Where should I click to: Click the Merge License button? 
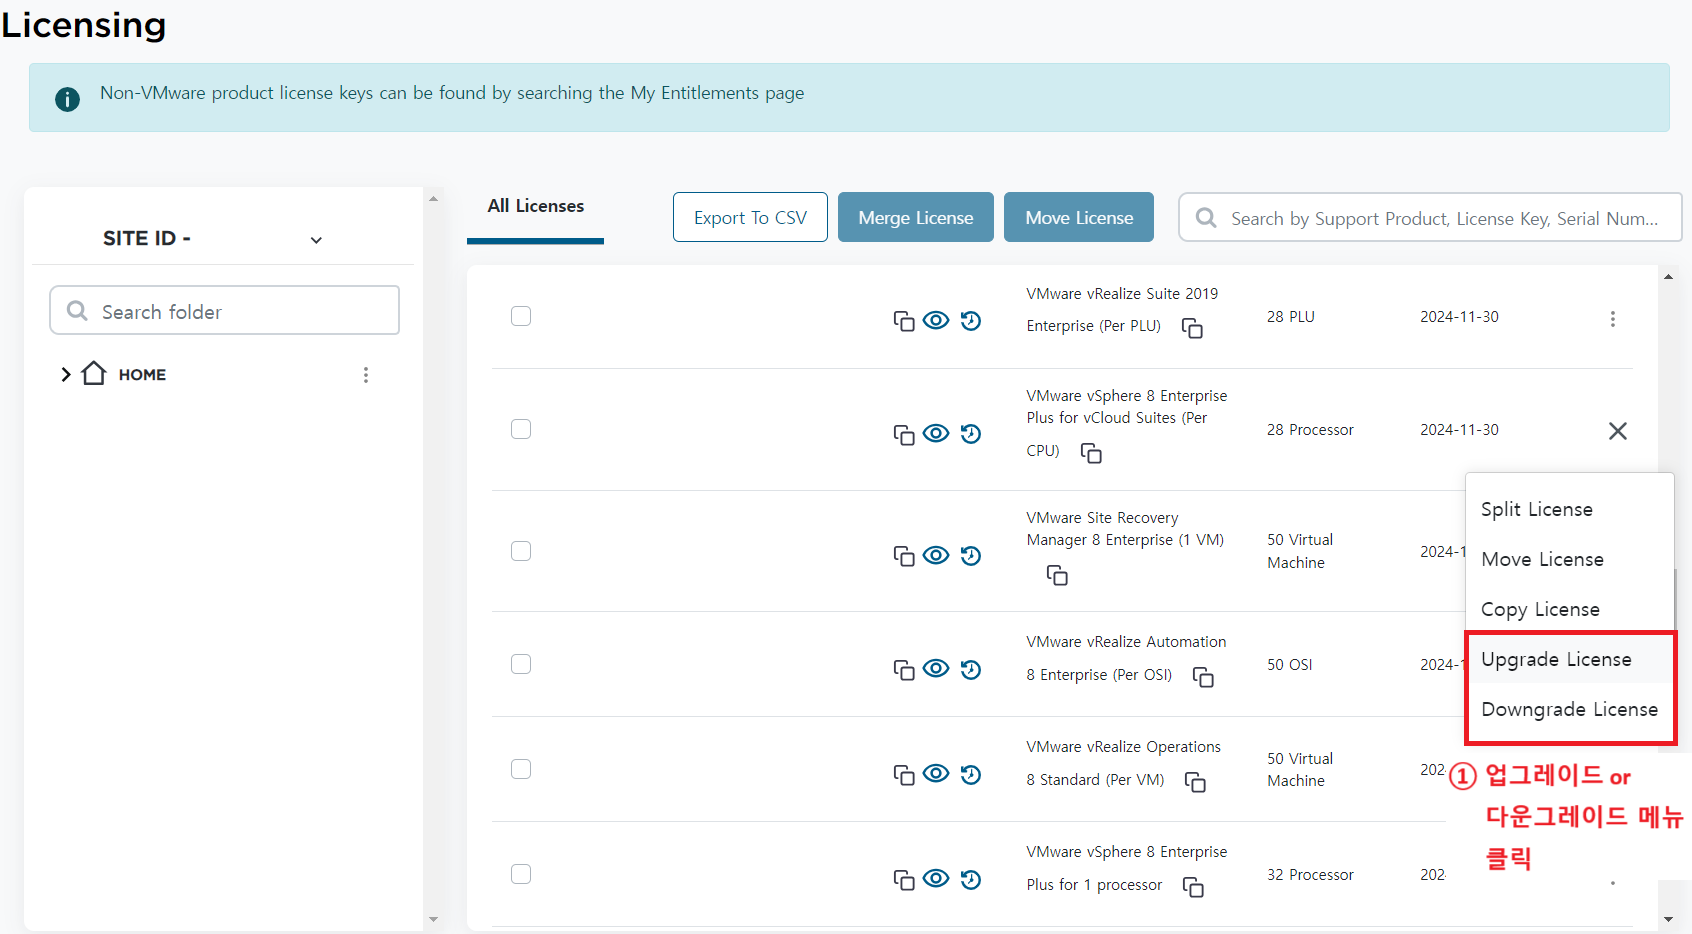click(915, 218)
